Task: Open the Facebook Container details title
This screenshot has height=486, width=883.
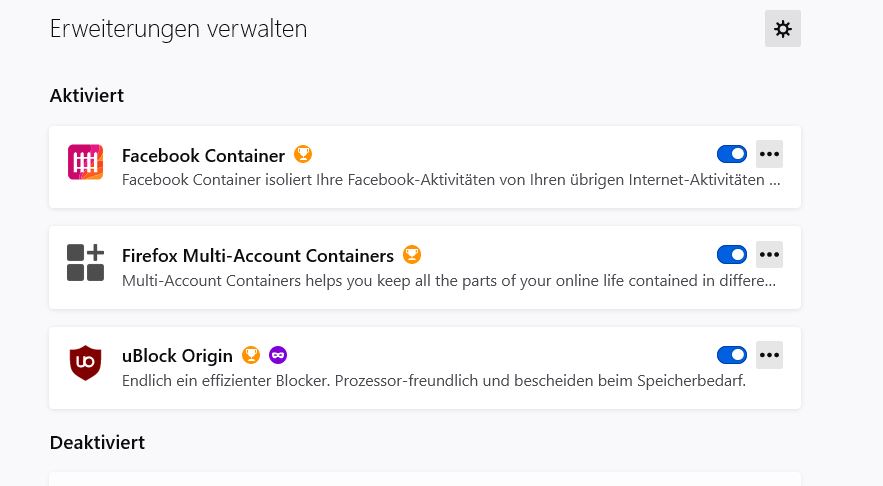Action: tap(203, 156)
